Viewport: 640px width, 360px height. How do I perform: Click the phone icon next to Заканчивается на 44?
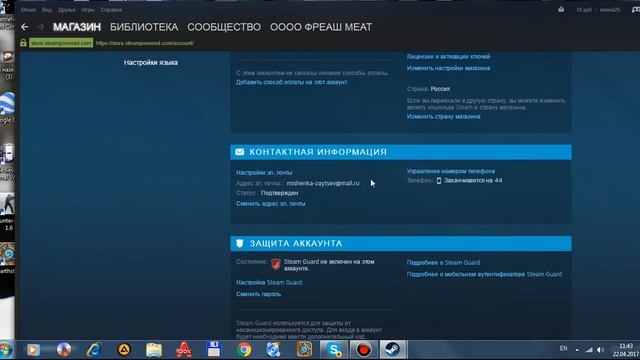coord(439,180)
